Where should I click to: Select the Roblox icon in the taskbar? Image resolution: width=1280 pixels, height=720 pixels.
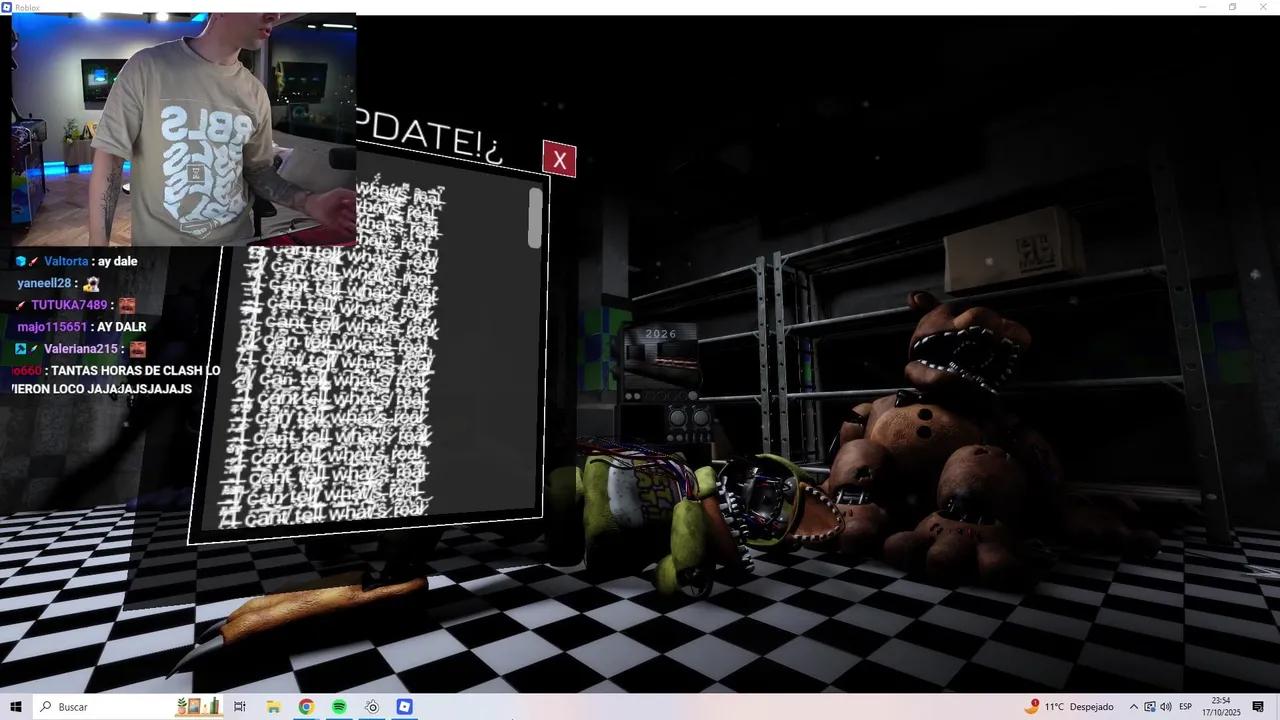click(404, 707)
